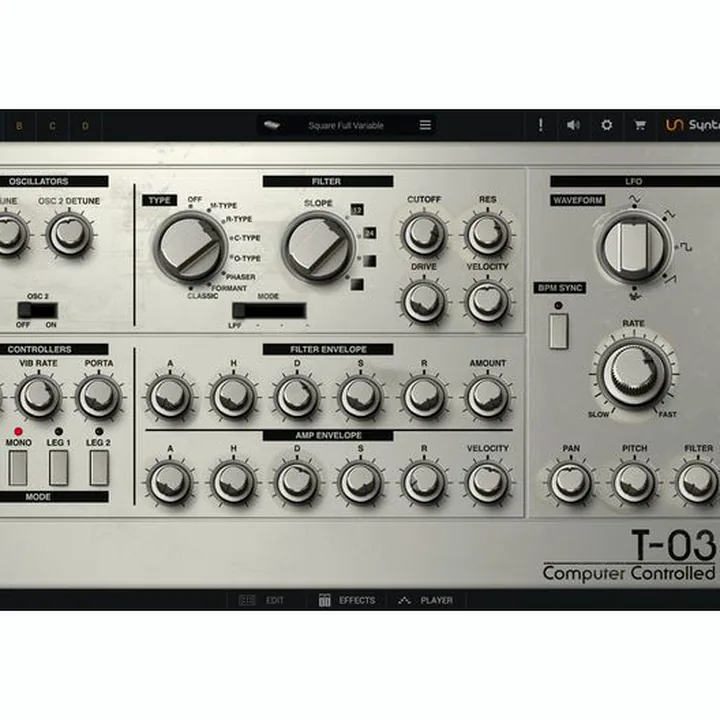Enable the LEG 1 mode switch
The image size is (720, 720).
59,467
